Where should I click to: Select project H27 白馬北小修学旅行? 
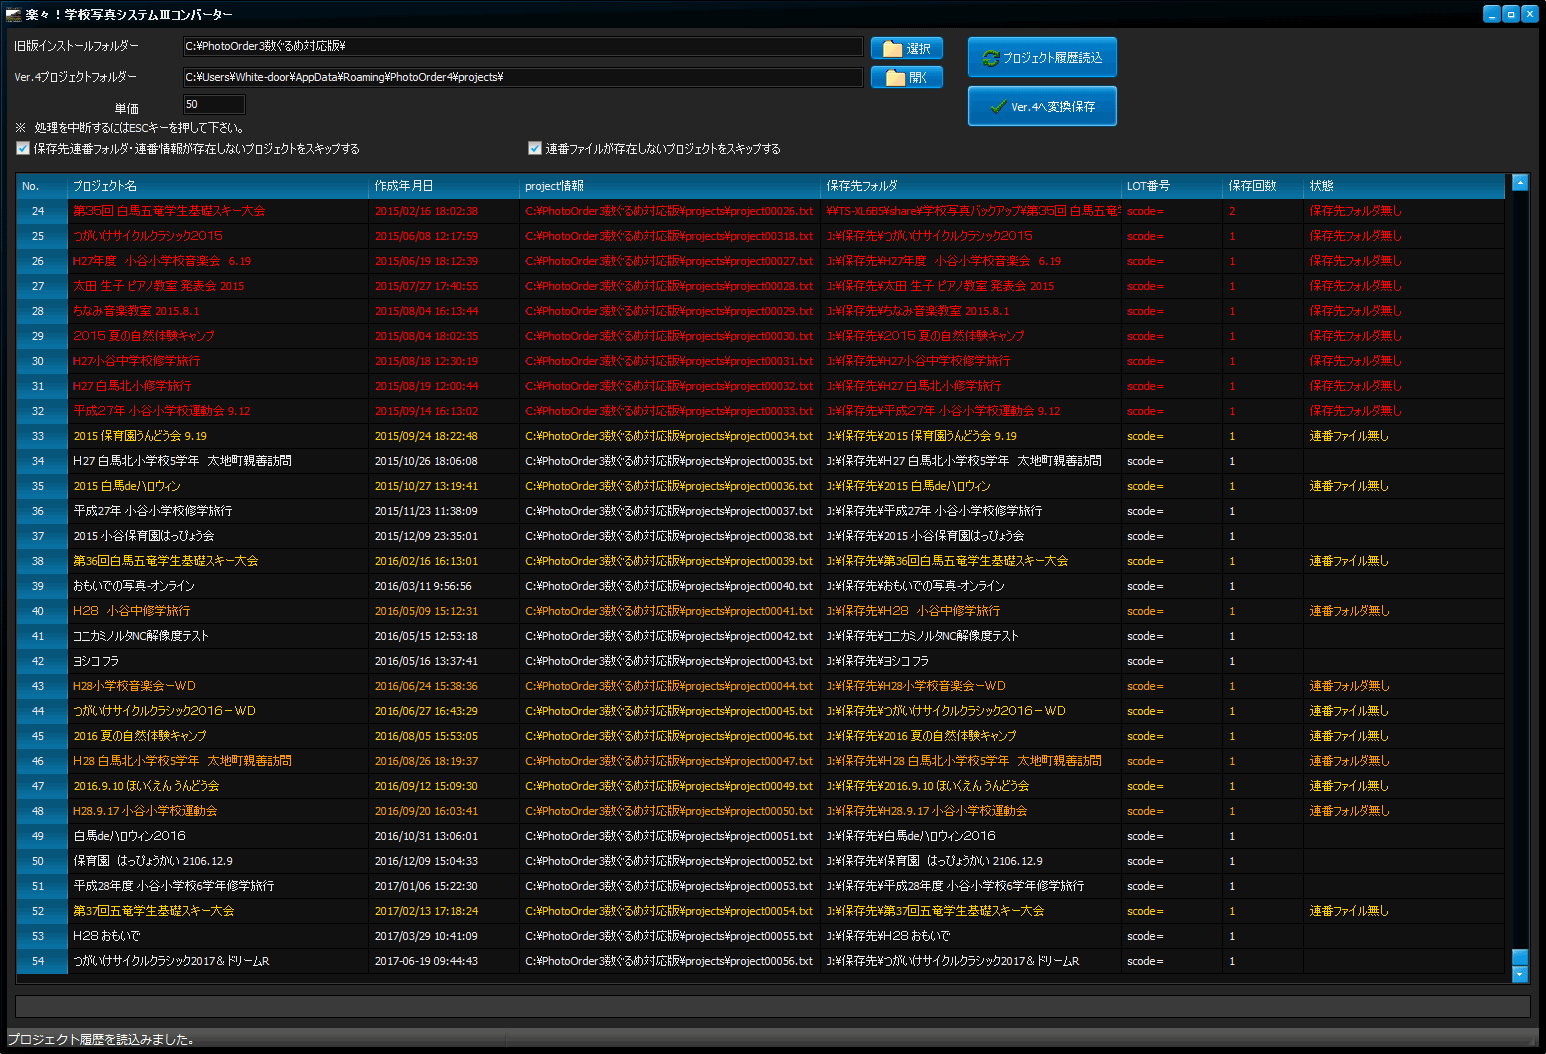pos(132,386)
